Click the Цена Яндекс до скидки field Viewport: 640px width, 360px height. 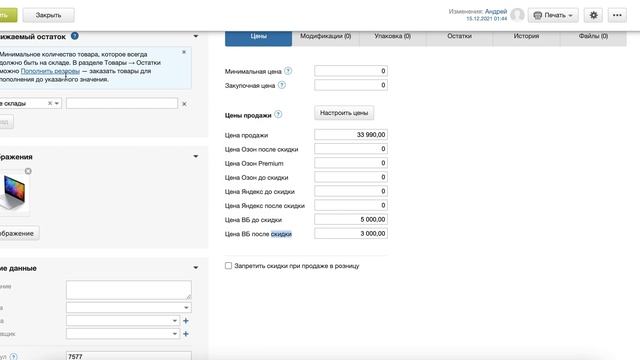351,191
